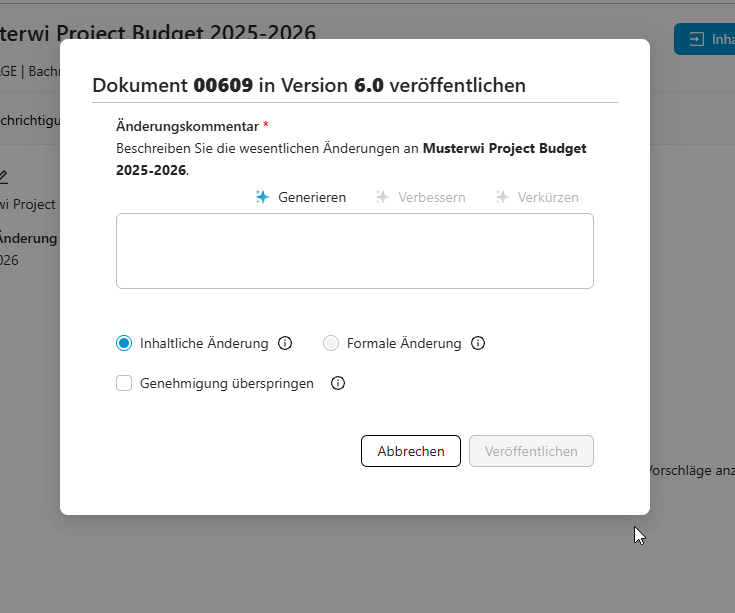Viewport: 735px width, 613px height.
Task: Click the Veröffentlichen button
Action: [531, 451]
